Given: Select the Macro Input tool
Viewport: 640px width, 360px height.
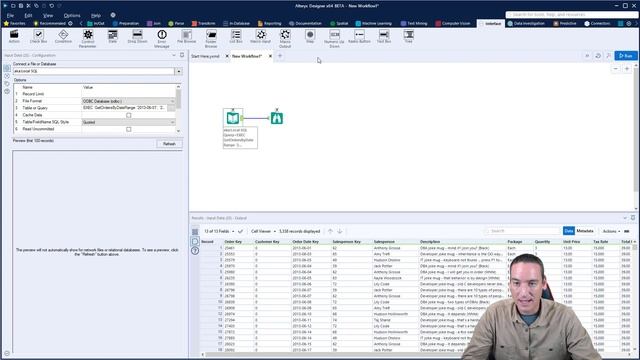Looking at the screenshot, I should 260,37.
